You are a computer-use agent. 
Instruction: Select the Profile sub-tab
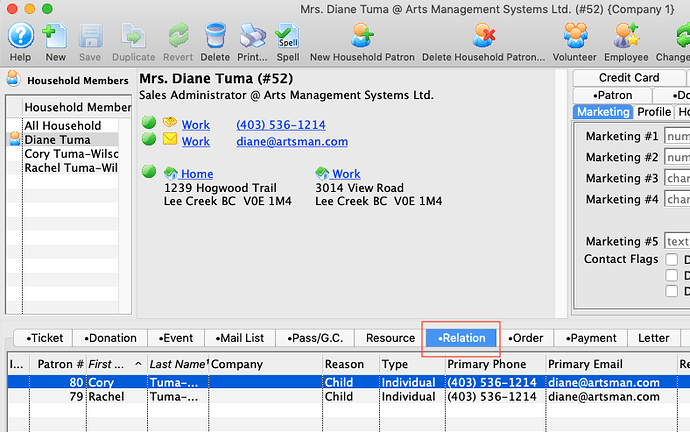654,112
